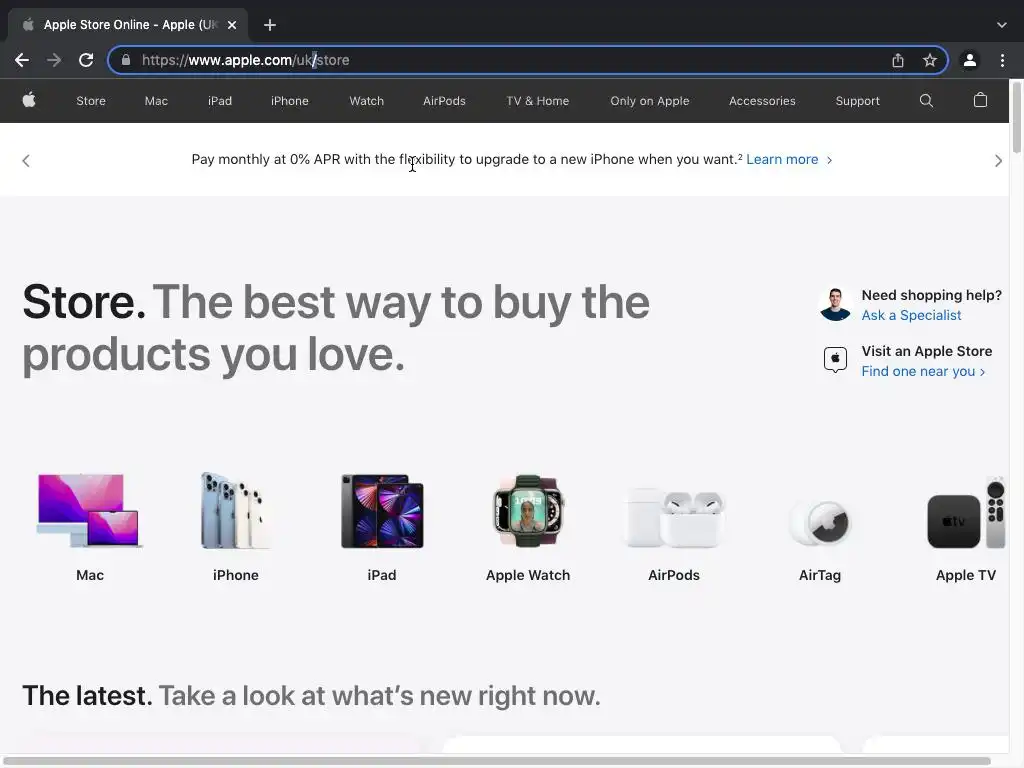Click the share page icon in address bar

point(898,60)
